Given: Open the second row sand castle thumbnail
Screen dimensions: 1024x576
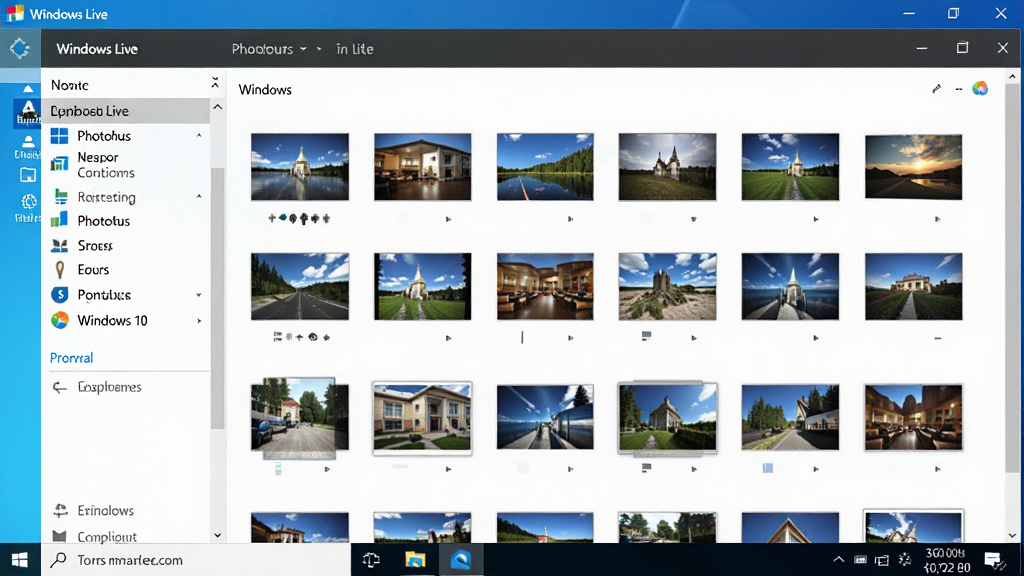Looking at the screenshot, I should tap(667, 287).
